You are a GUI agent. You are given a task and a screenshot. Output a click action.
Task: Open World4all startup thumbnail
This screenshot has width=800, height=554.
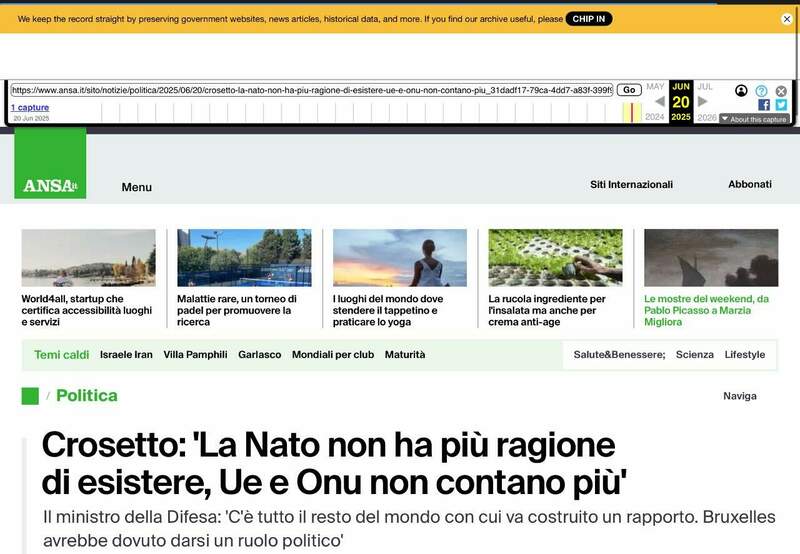point(88,258)
